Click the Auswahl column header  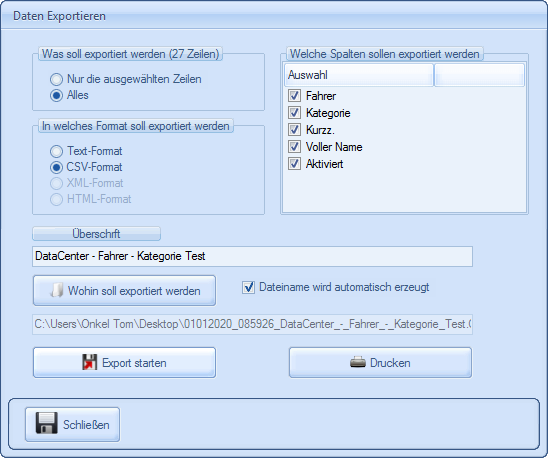359,75
